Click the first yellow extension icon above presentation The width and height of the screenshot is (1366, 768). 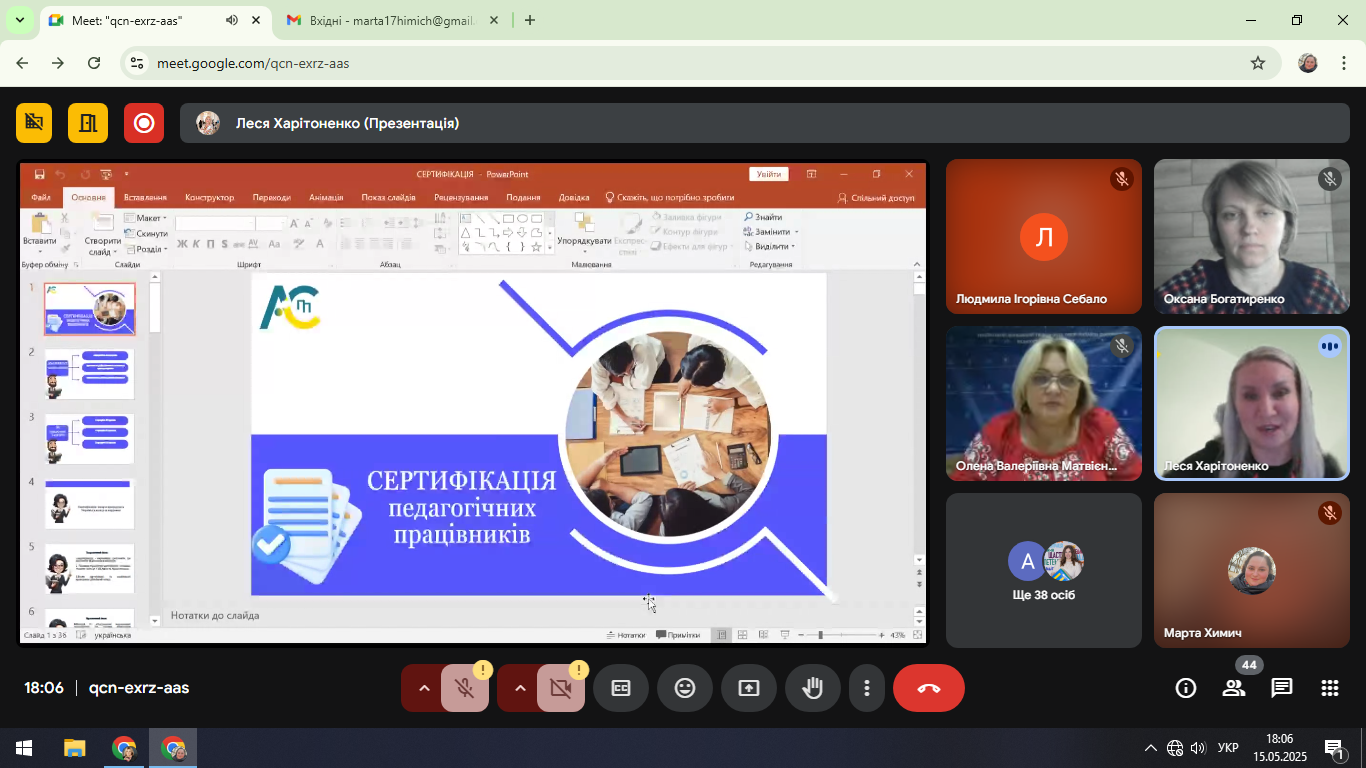click(x=34, y=123)
